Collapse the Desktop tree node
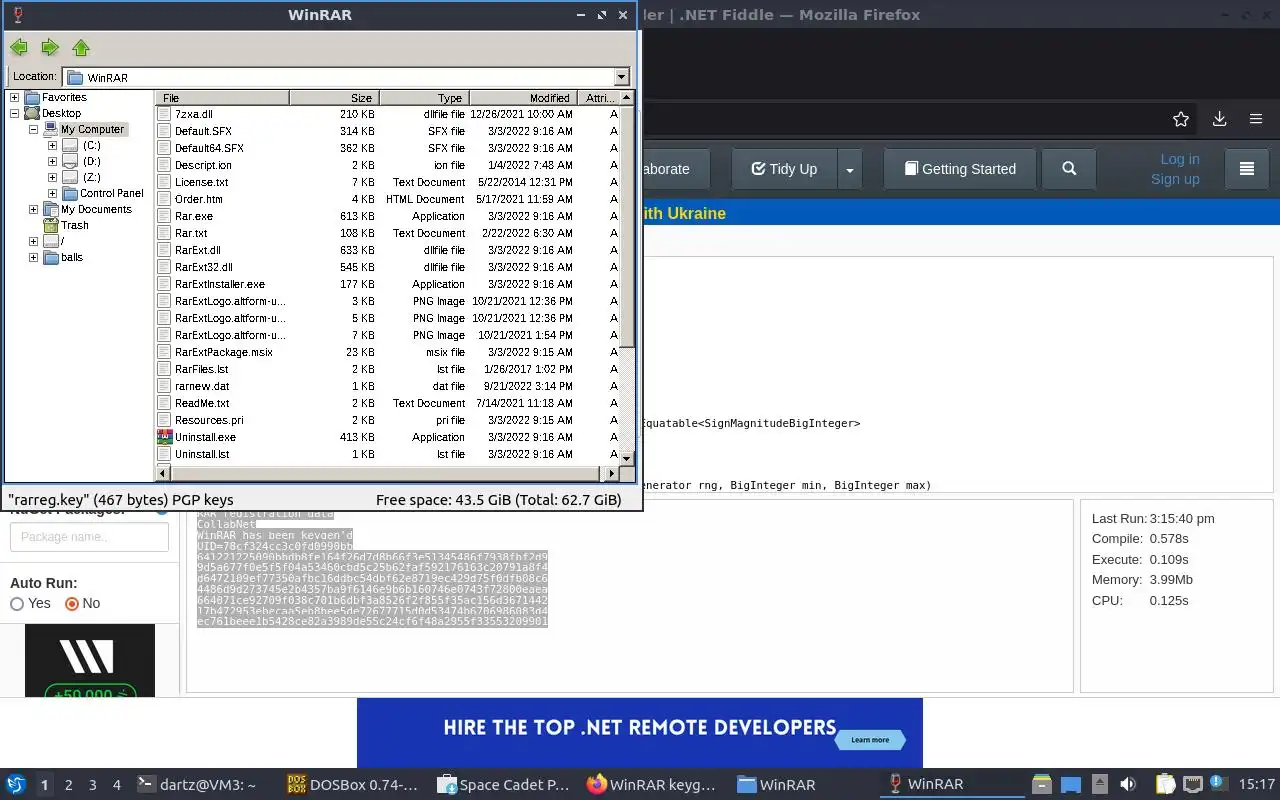This screenshot has width=1280, height=800. coord(15,114)
